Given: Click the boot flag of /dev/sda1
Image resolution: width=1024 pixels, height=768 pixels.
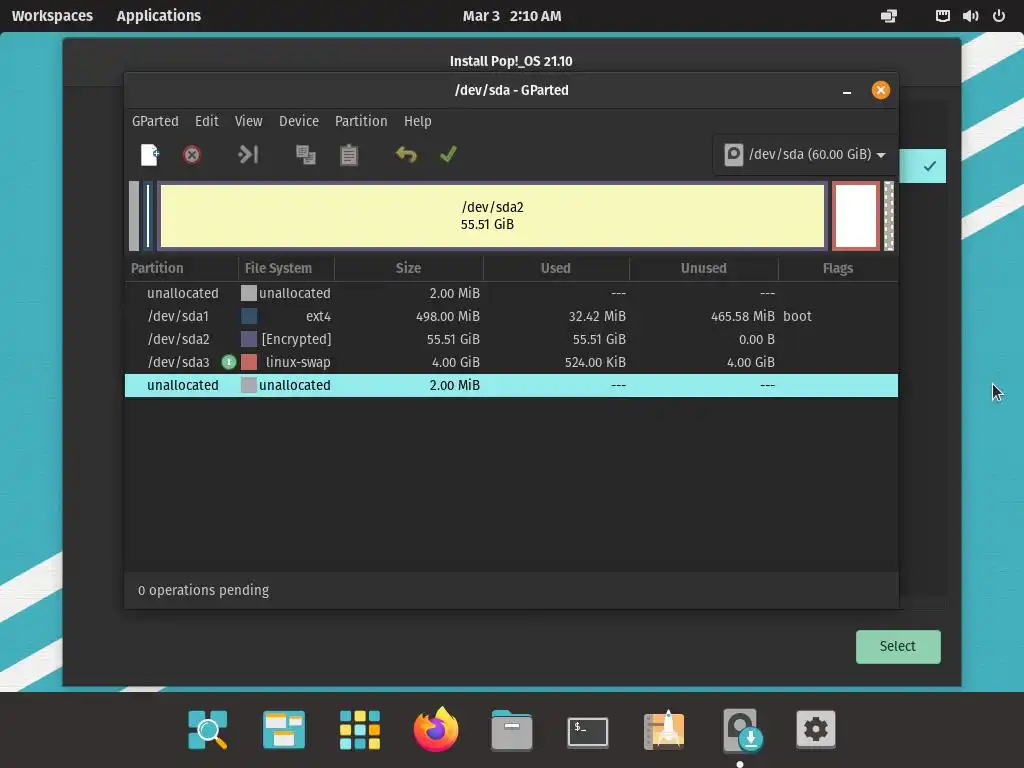Looking at the screenshot, I should [797, 316].
